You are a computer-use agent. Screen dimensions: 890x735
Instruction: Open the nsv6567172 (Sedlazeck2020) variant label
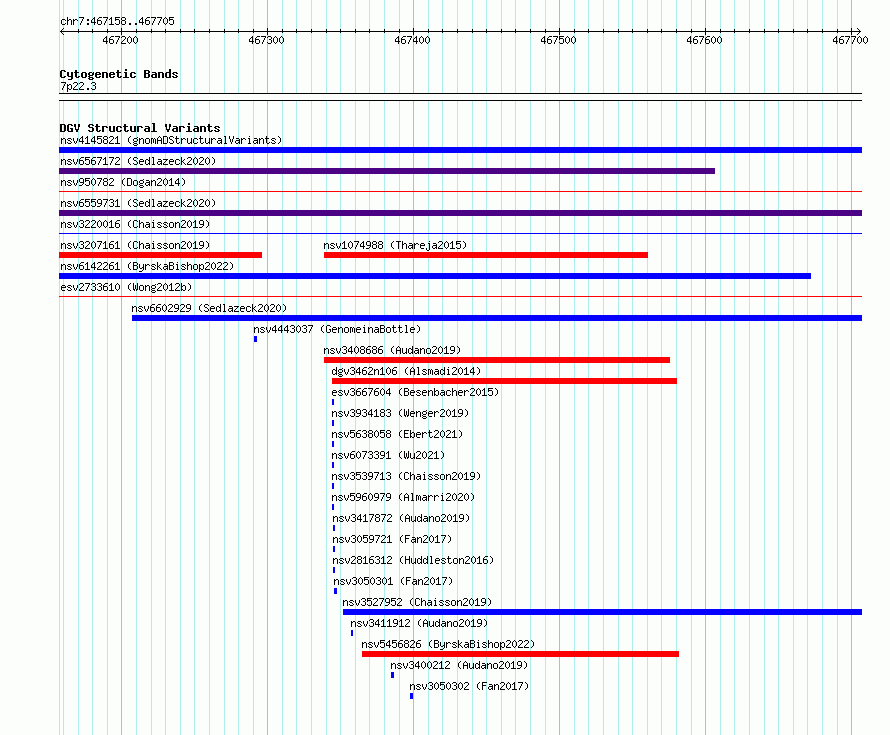point(138,161)
